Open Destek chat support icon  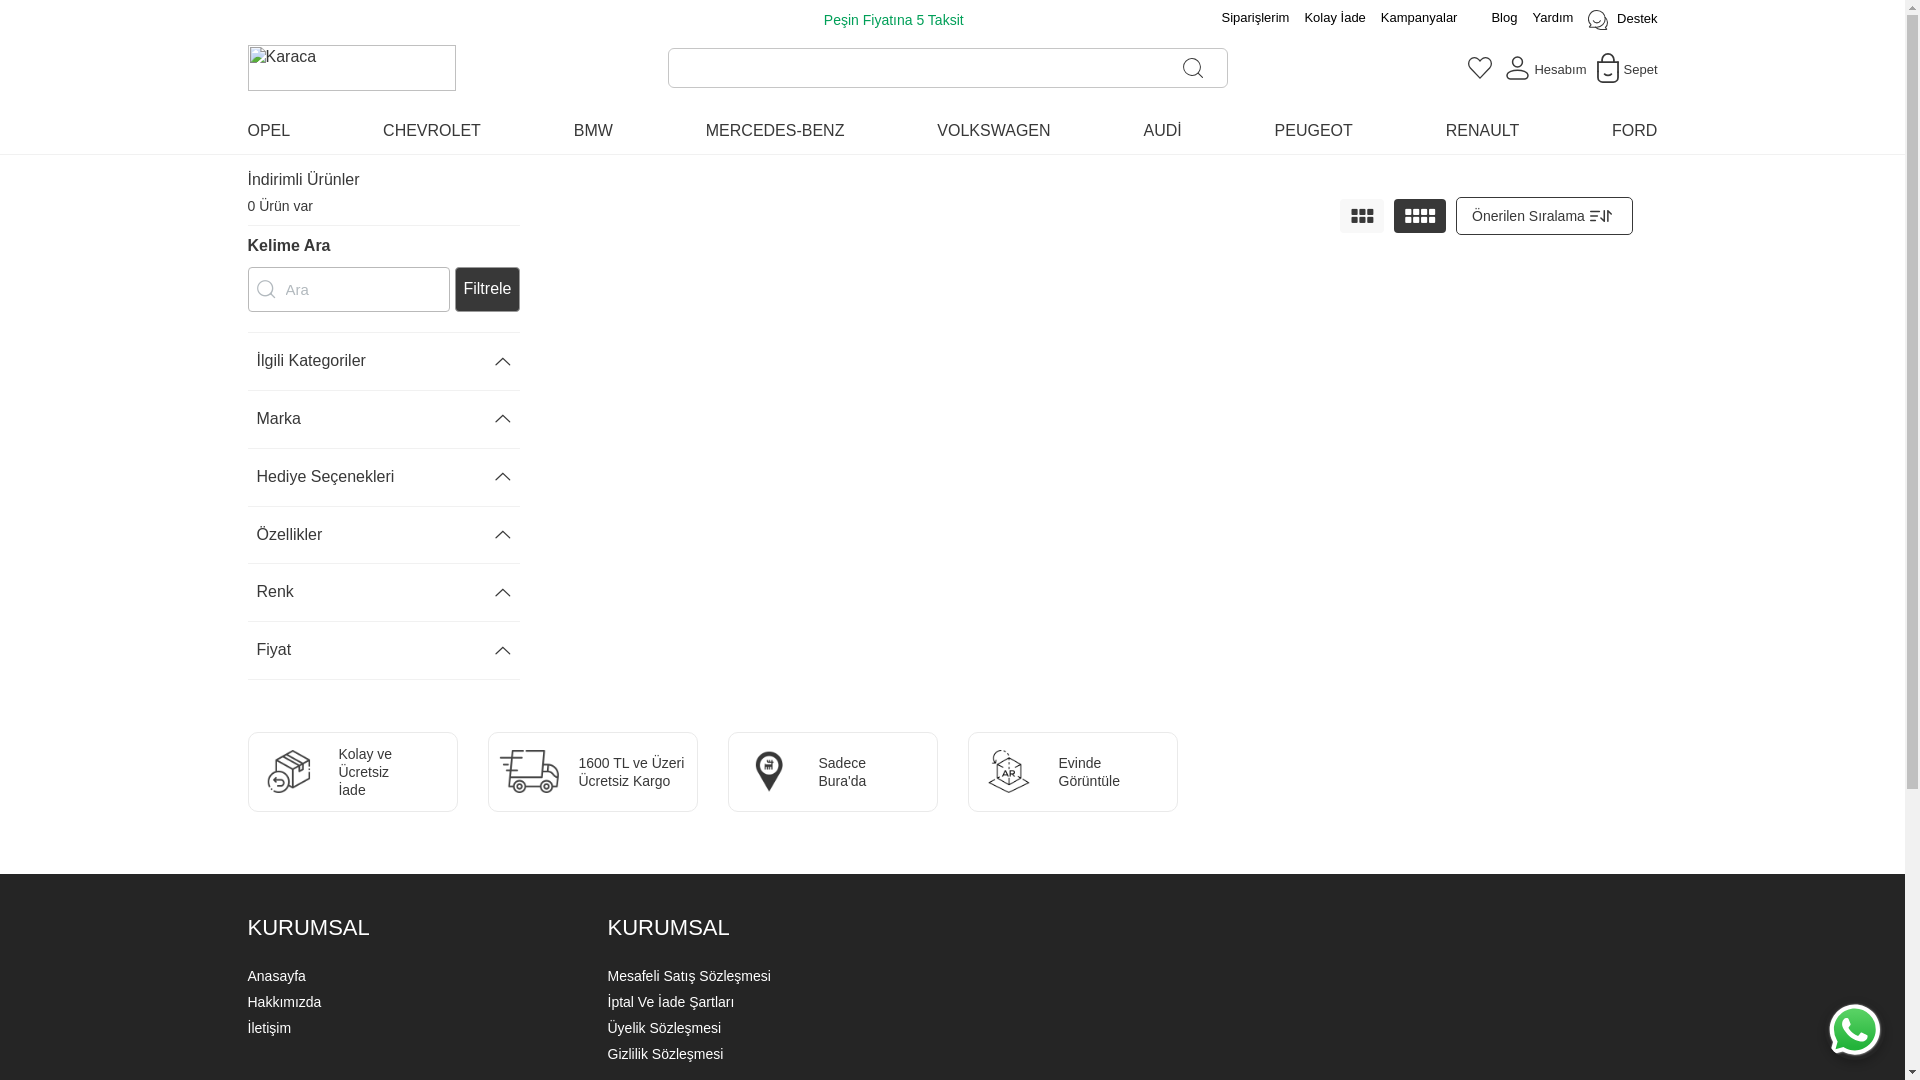[1598, 20]
